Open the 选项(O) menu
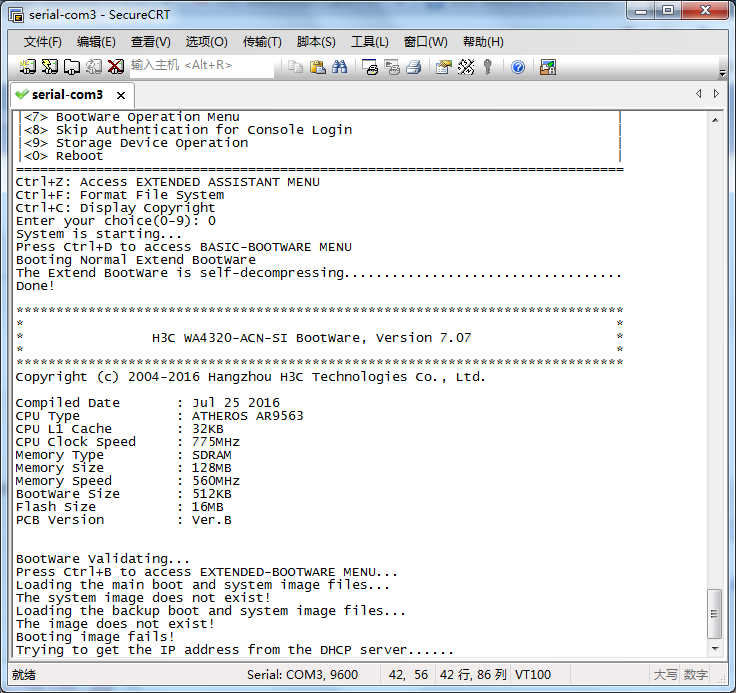Viewport: 736px width, 693px height. [207, 42]
